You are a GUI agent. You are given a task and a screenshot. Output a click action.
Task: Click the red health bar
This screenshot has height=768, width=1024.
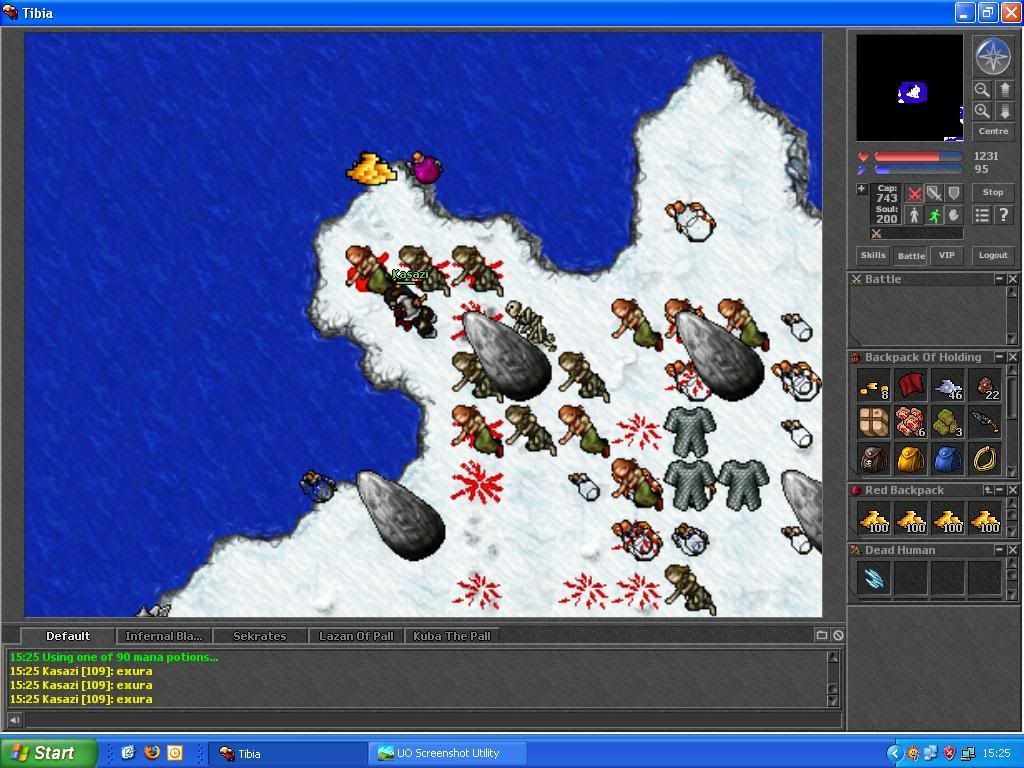918,157
